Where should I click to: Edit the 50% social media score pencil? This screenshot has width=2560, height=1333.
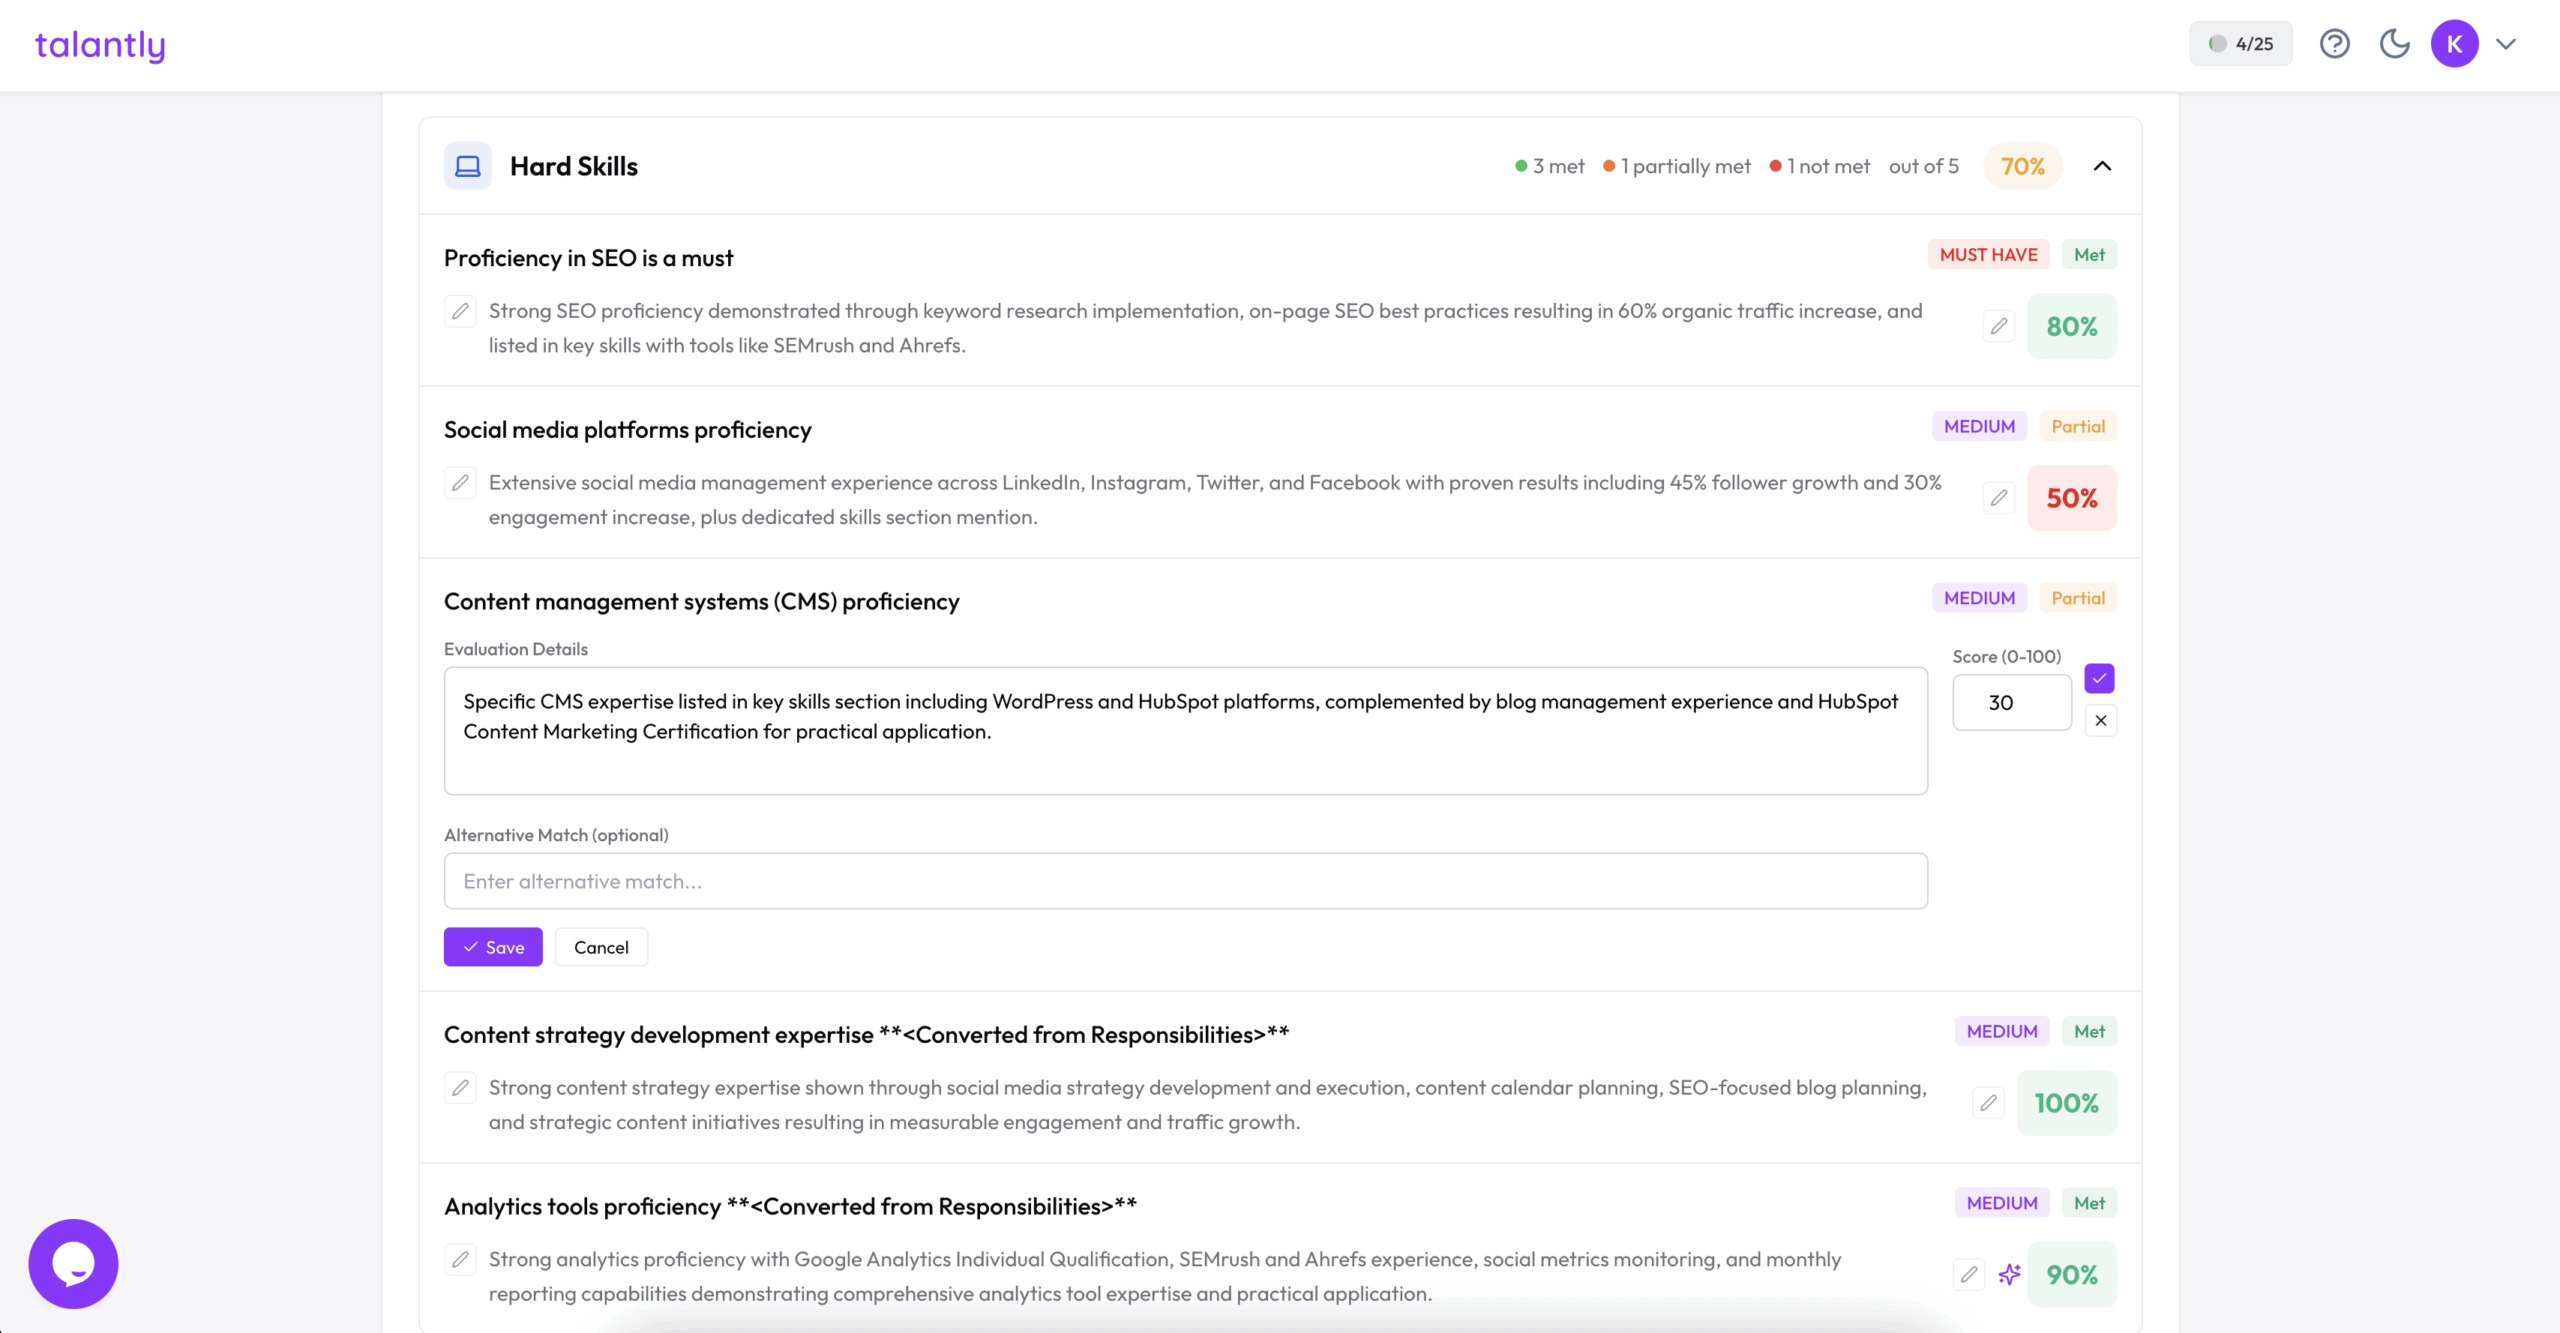[x=1998, y=498]
